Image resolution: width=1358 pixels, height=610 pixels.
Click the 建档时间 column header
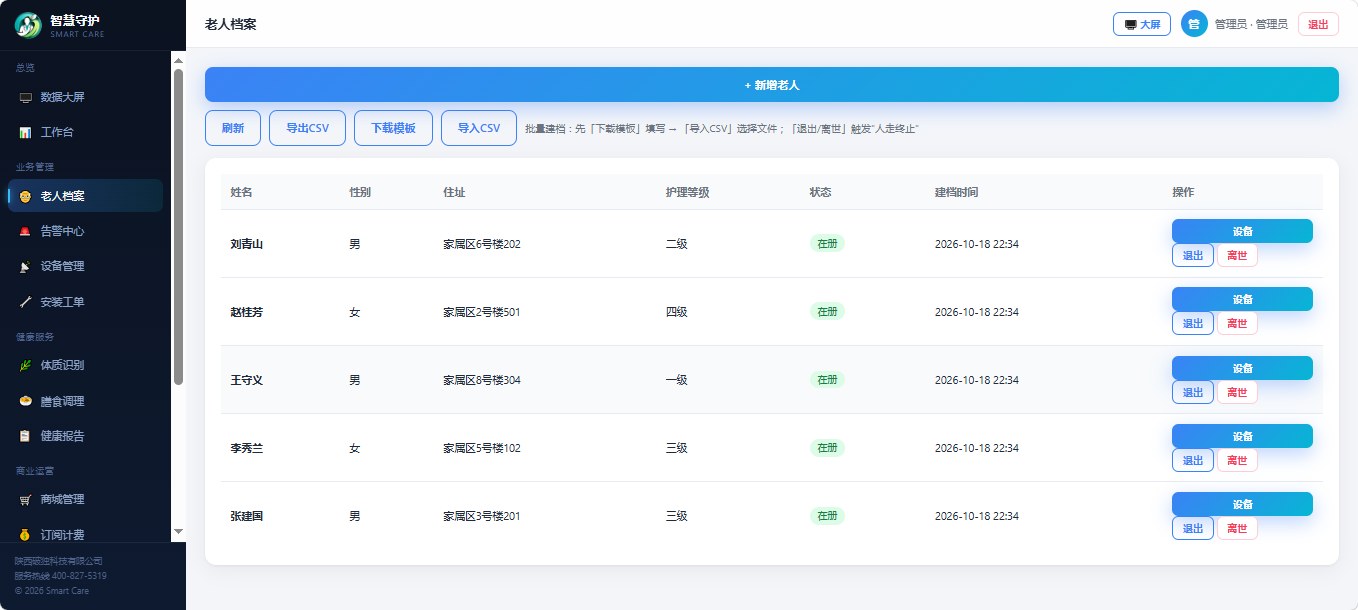[956, 192]
